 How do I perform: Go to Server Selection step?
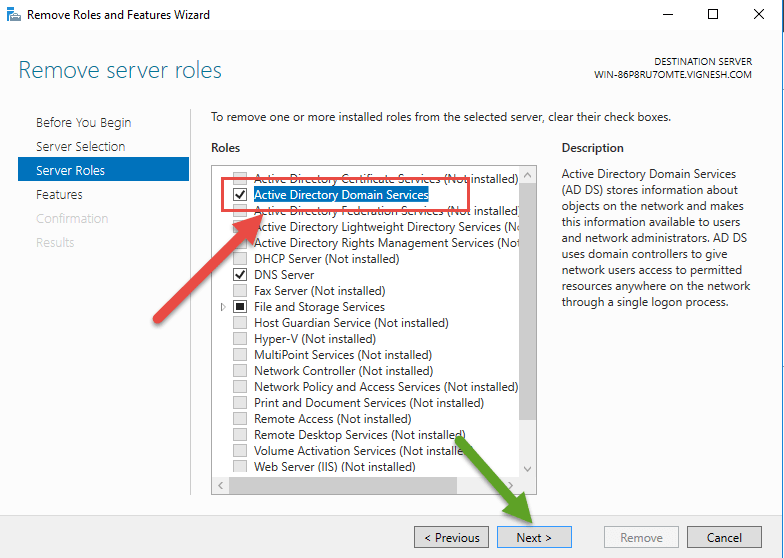80,146
